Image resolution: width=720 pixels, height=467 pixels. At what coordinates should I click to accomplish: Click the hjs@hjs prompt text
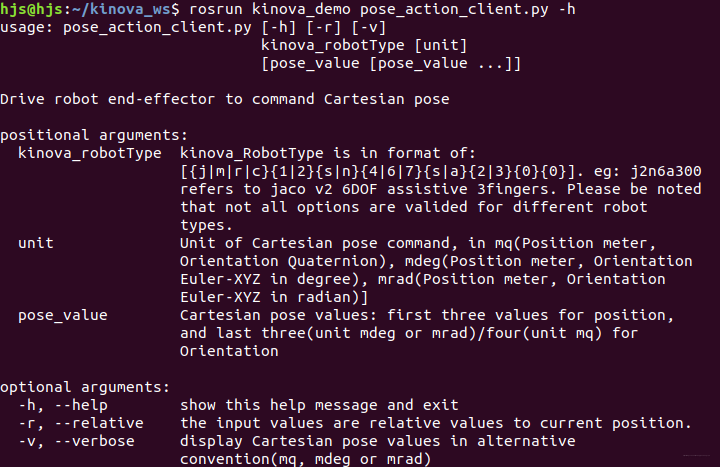coord(31,9)
